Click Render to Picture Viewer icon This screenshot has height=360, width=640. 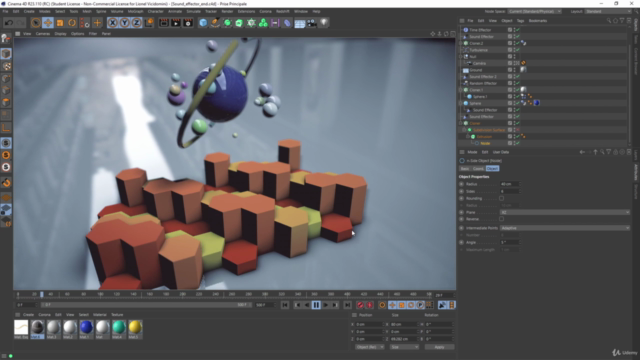coord(176,23)
